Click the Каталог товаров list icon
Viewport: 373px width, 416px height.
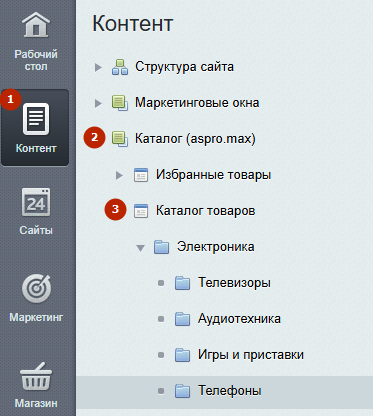click(x=141, y=211)
